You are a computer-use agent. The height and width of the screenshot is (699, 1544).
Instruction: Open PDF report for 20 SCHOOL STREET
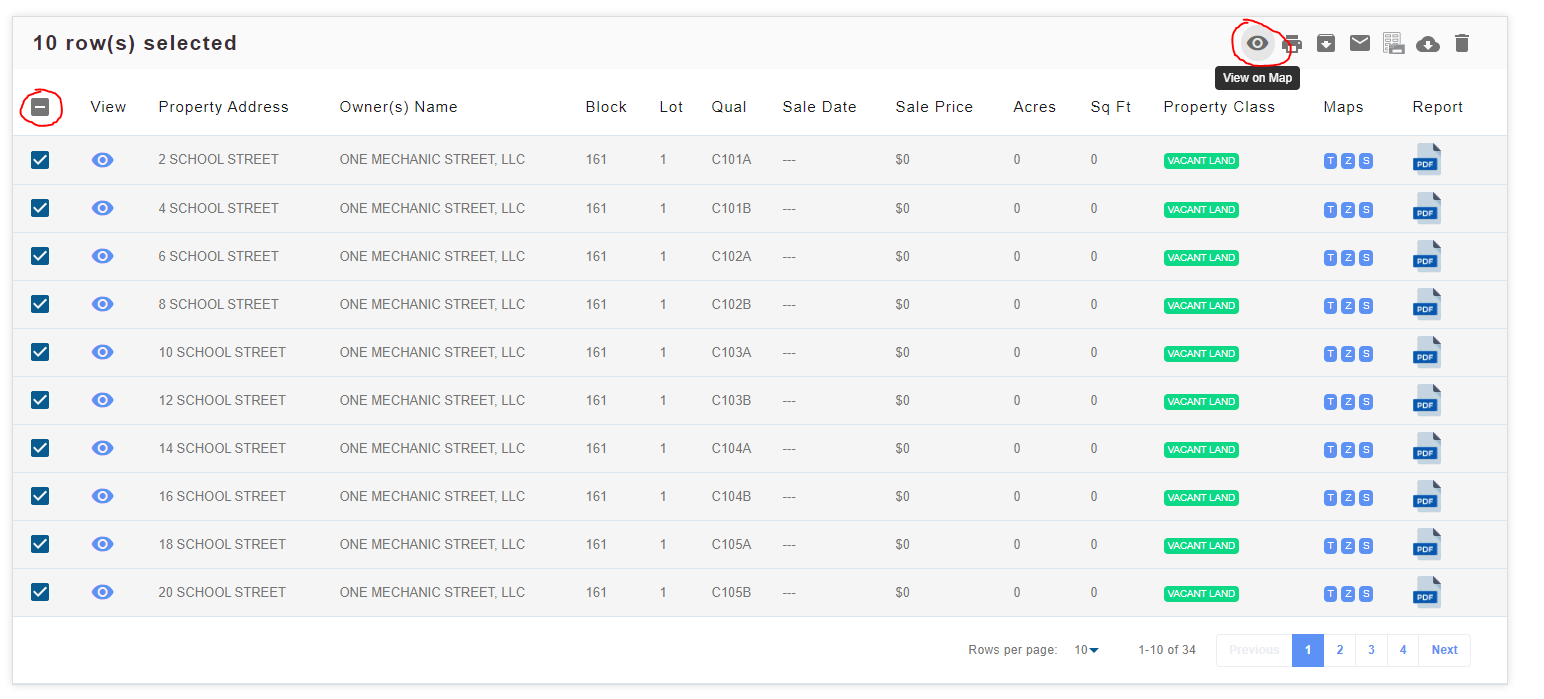click(1427, 592)
